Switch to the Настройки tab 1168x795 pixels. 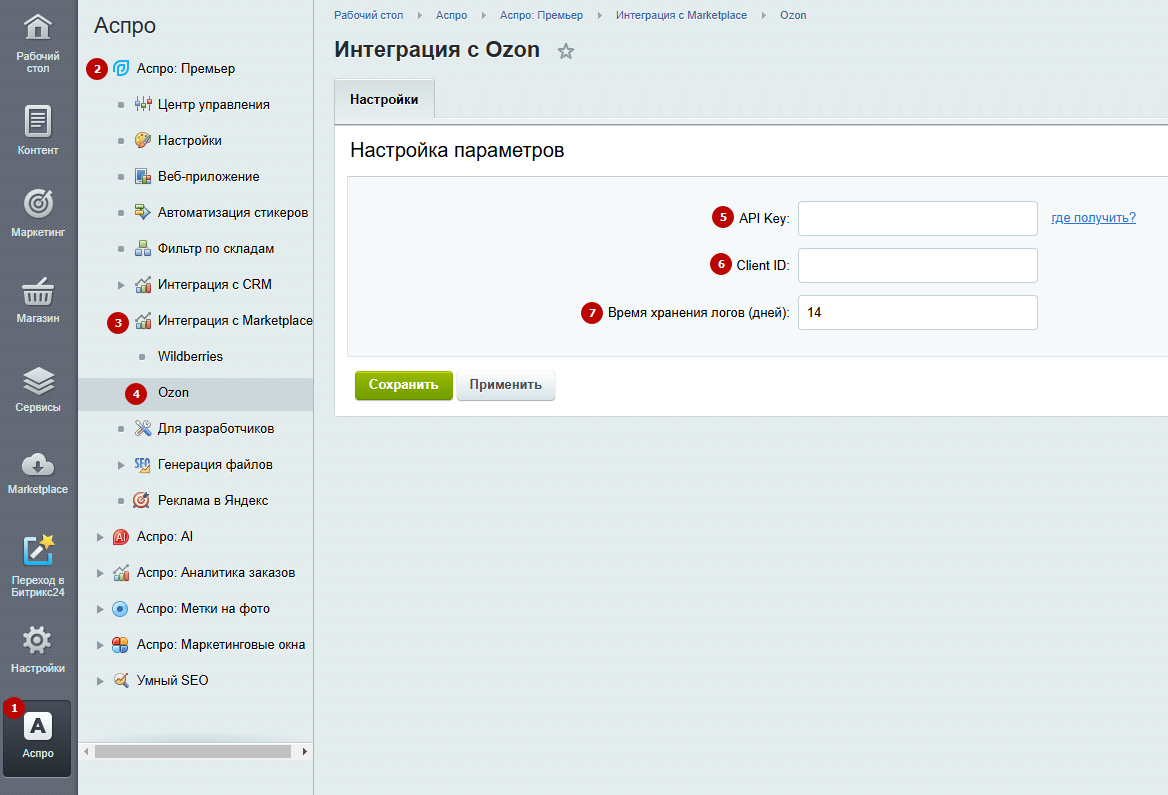pyautogui.click(x=384, y=99)
